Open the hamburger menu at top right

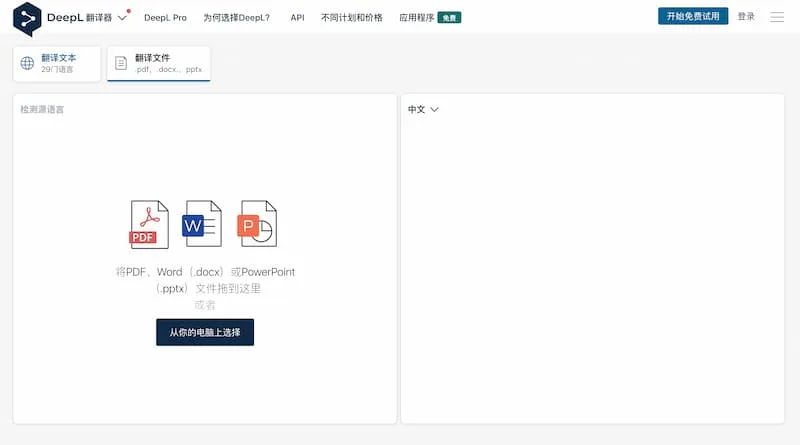click(x=777, y=17)
